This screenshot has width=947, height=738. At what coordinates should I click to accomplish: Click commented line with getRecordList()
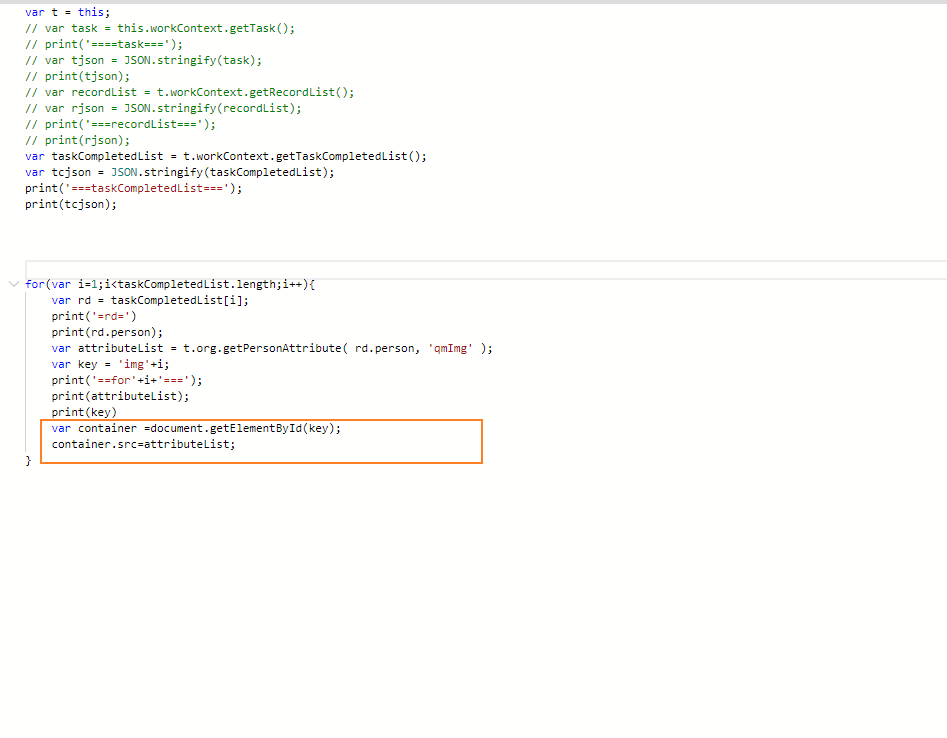pos(190,92)
